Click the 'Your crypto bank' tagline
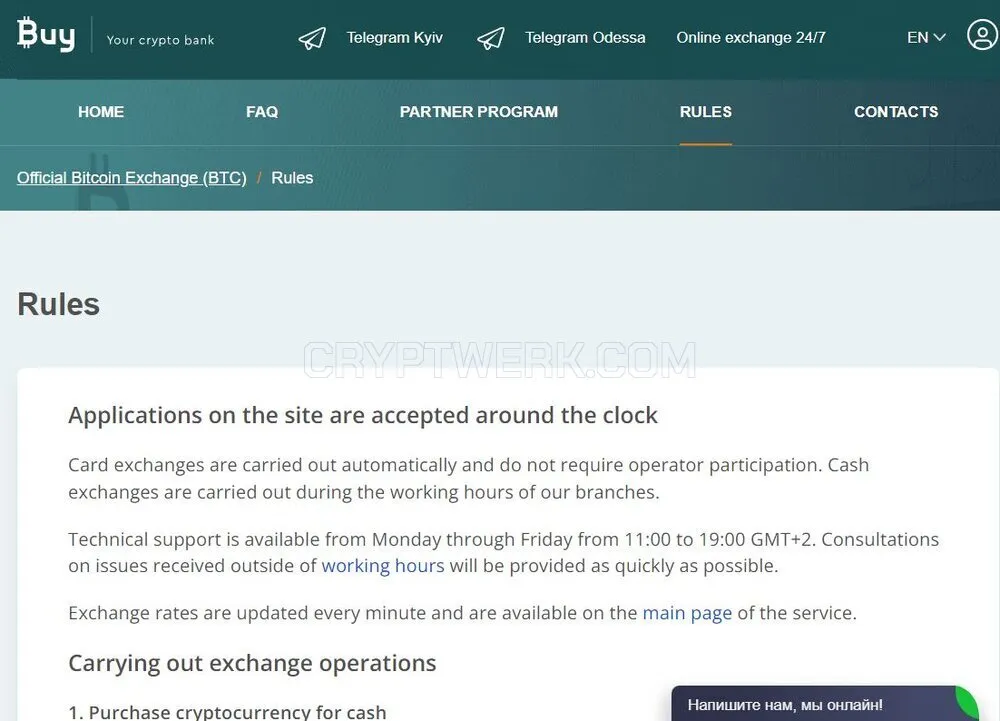This screenshot has width=1000, height=721. click(x=160, y=40)
